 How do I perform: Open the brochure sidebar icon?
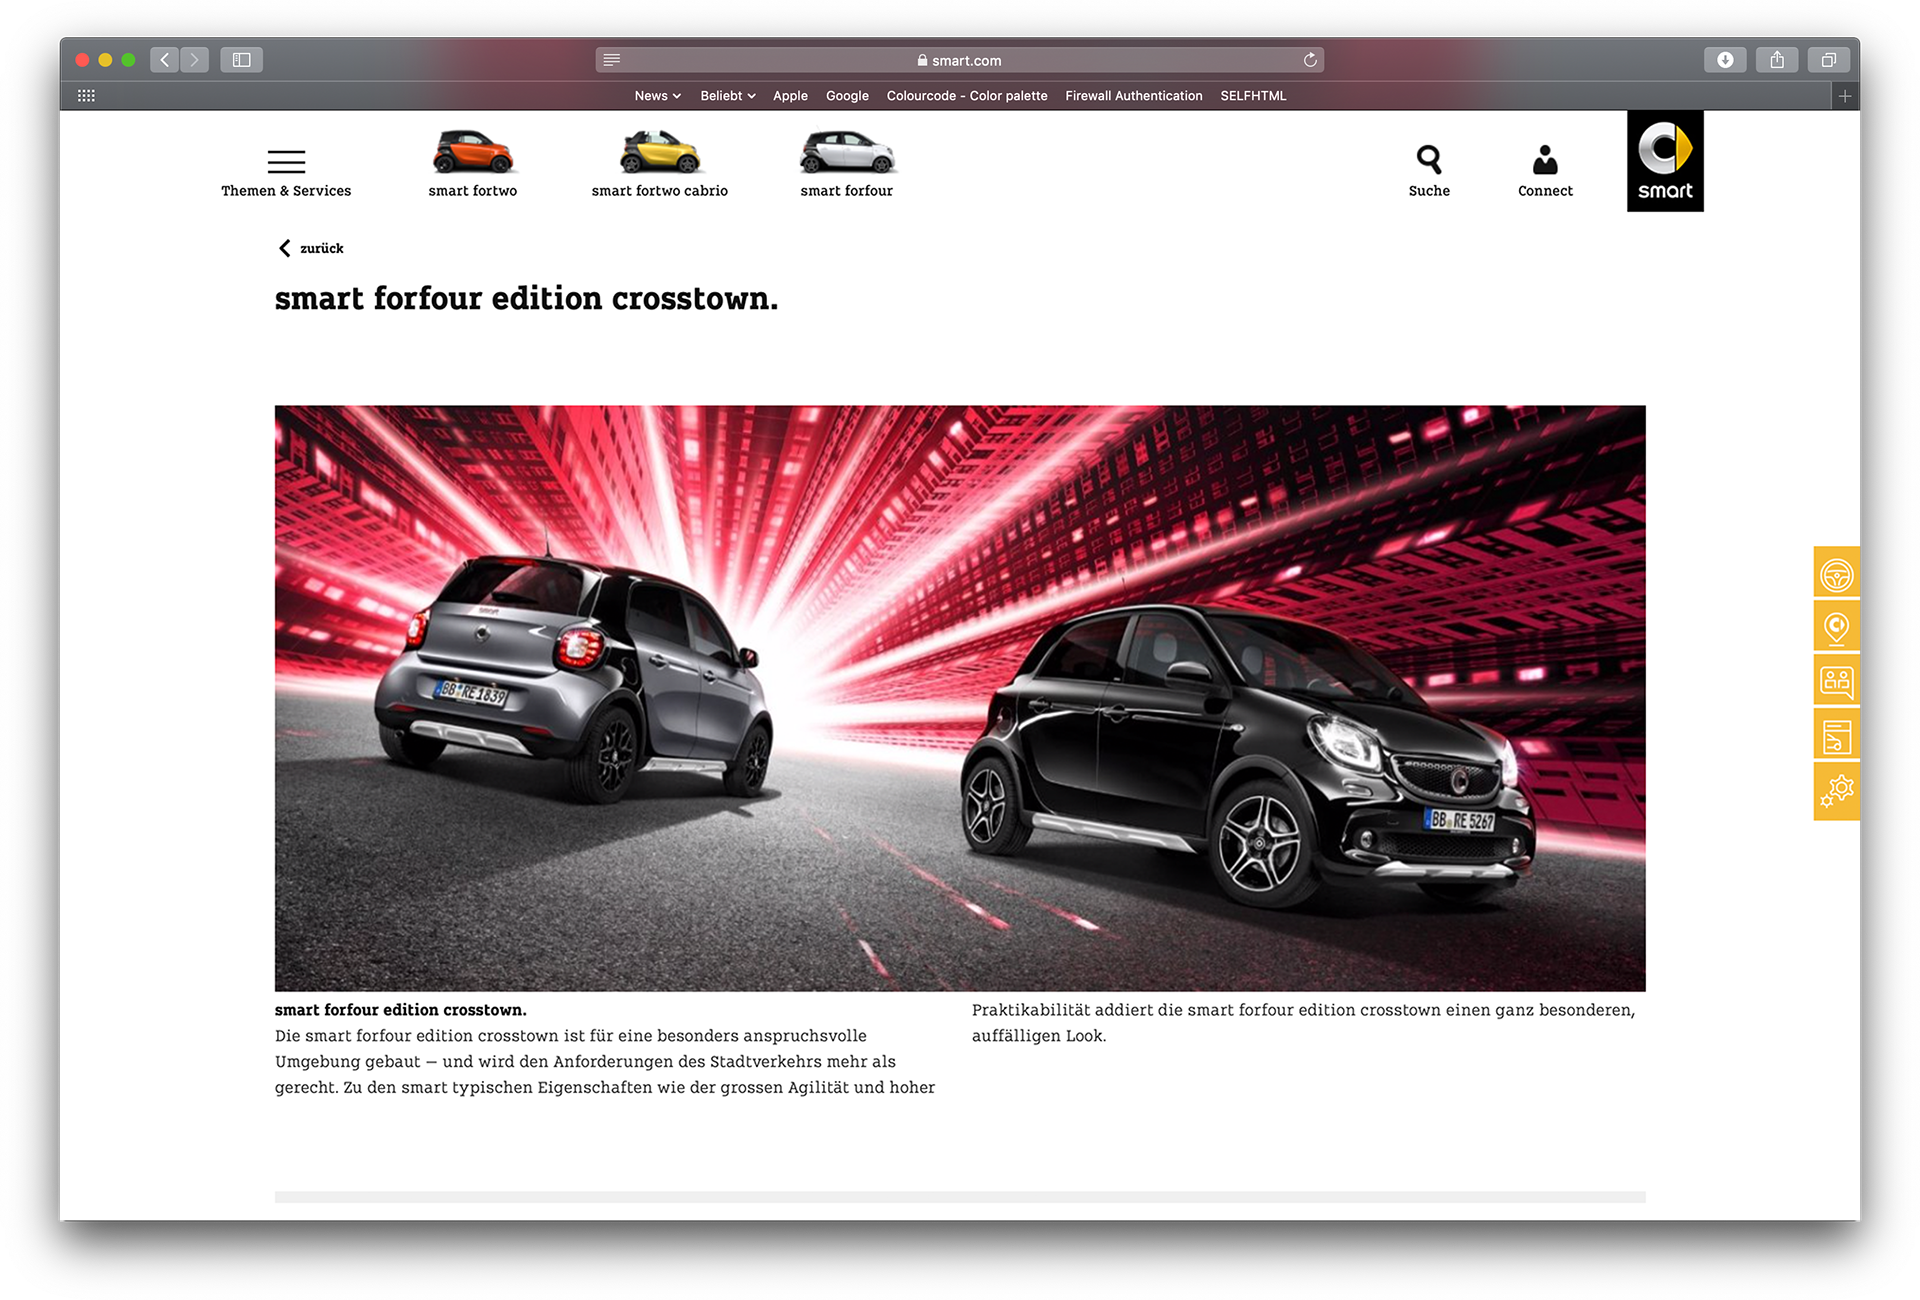click(x=1836, y=737)
